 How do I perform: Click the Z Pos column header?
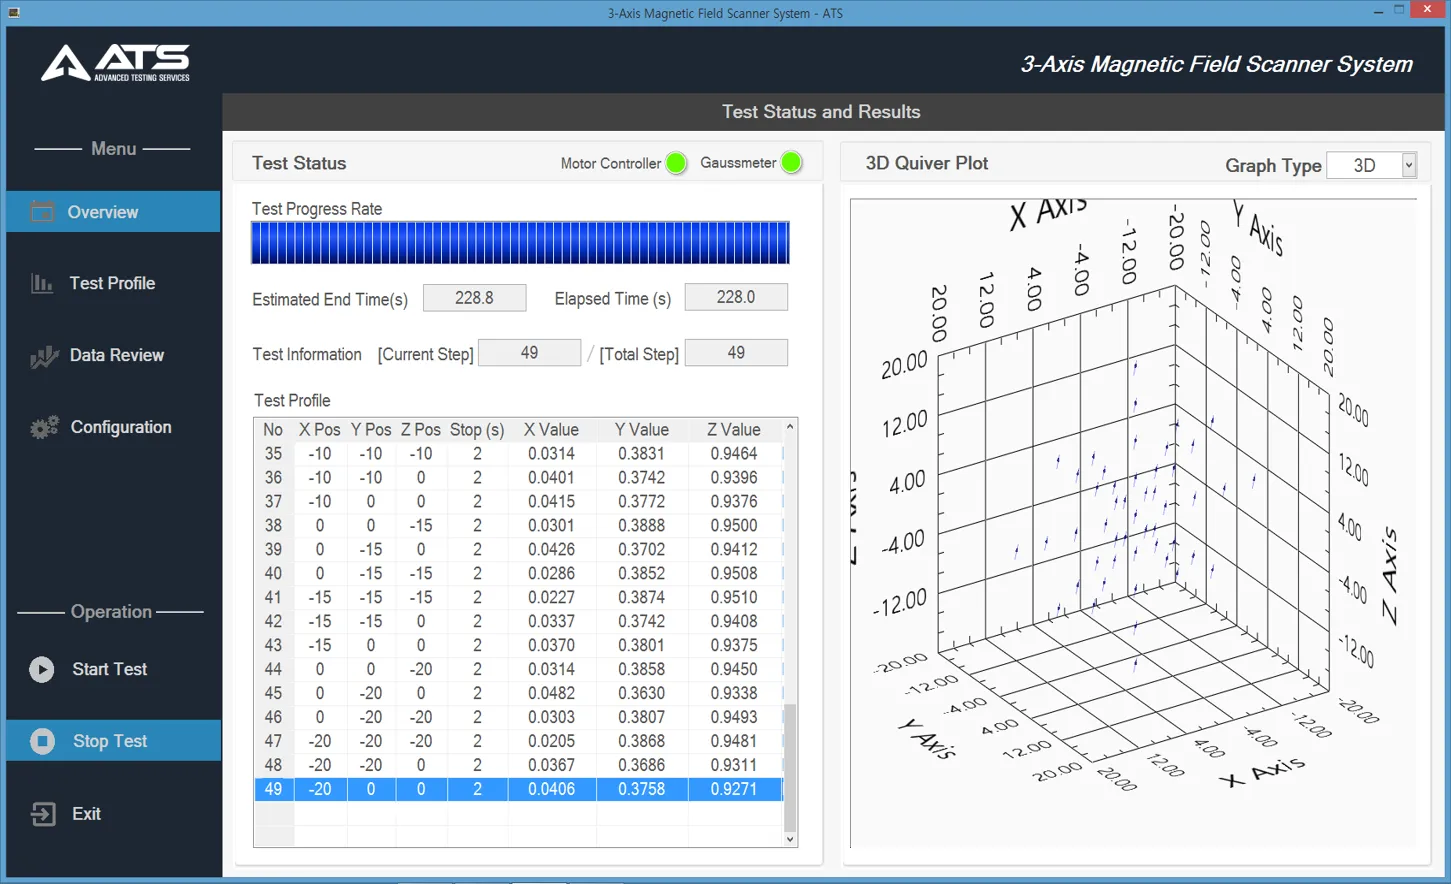tap(421, 430)
